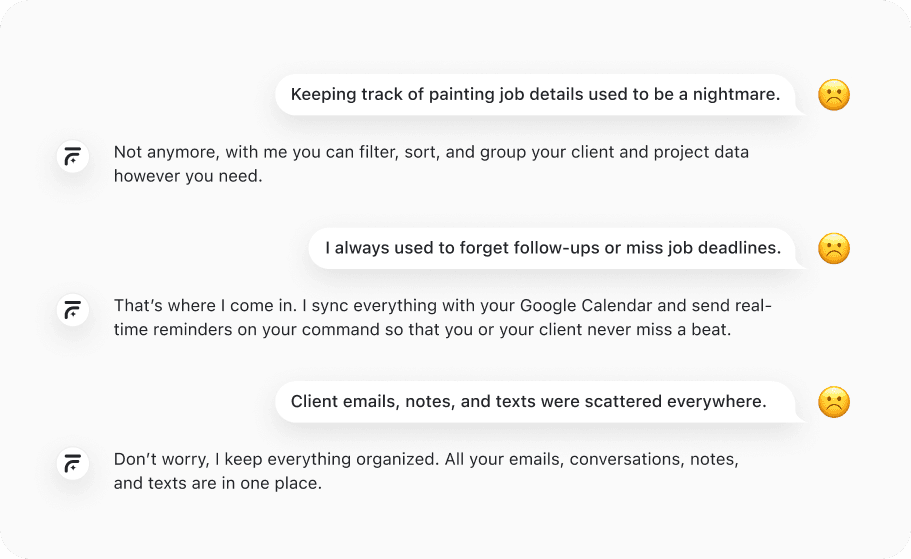
Task: Open the assistant logo beside the 'Not anymore' reply
Action: pos(73,156)
